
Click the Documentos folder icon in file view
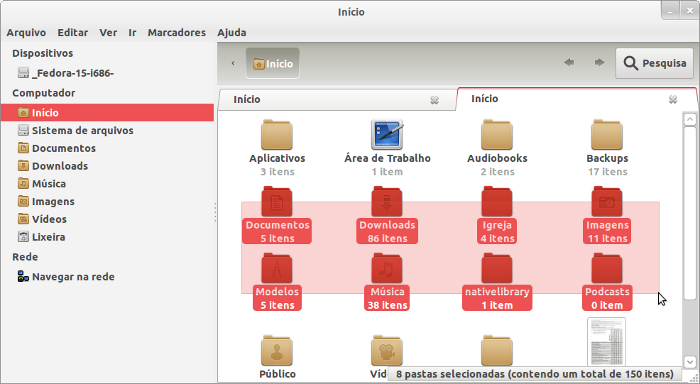pos(277,201)
